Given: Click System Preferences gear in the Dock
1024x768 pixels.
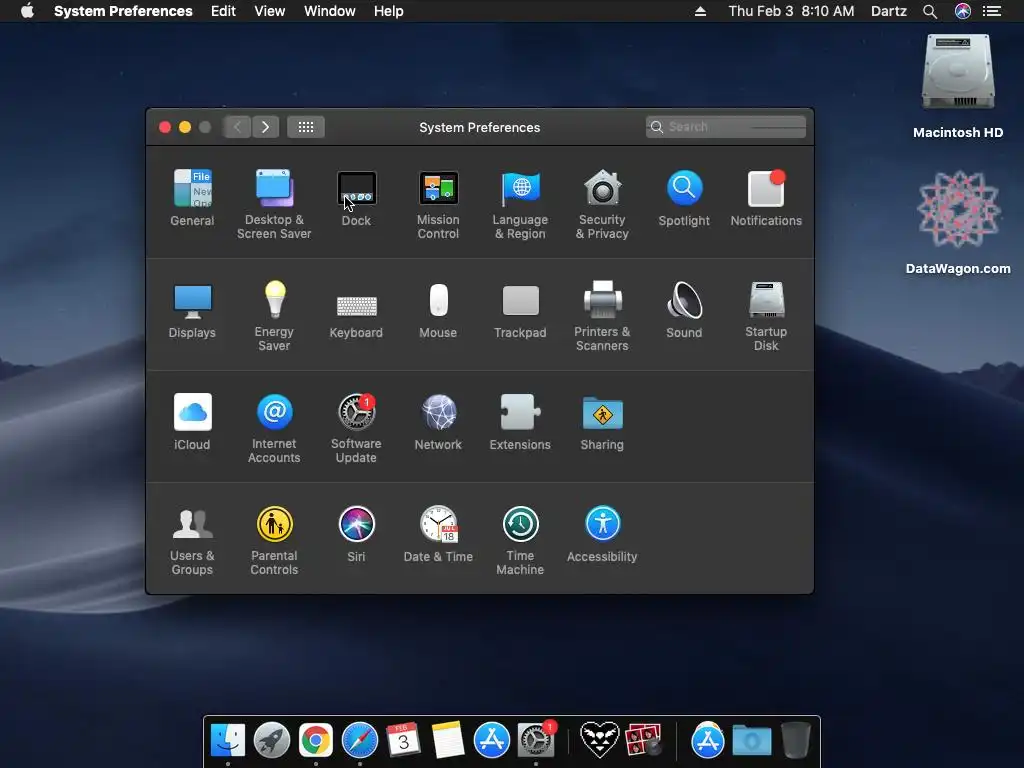Looking at the screenshot, I should (536, 740).
